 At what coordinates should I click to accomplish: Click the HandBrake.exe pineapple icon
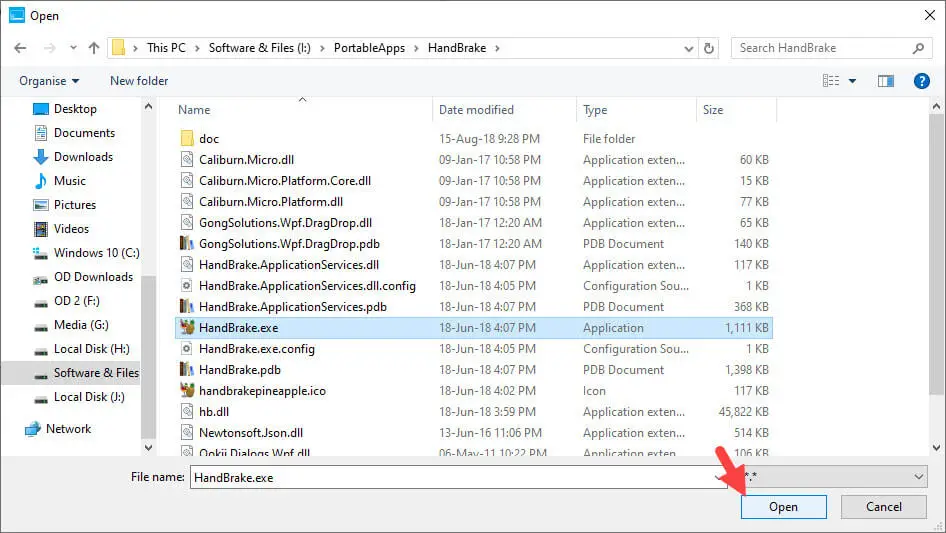pyautogui.click(x=187, y=327)
